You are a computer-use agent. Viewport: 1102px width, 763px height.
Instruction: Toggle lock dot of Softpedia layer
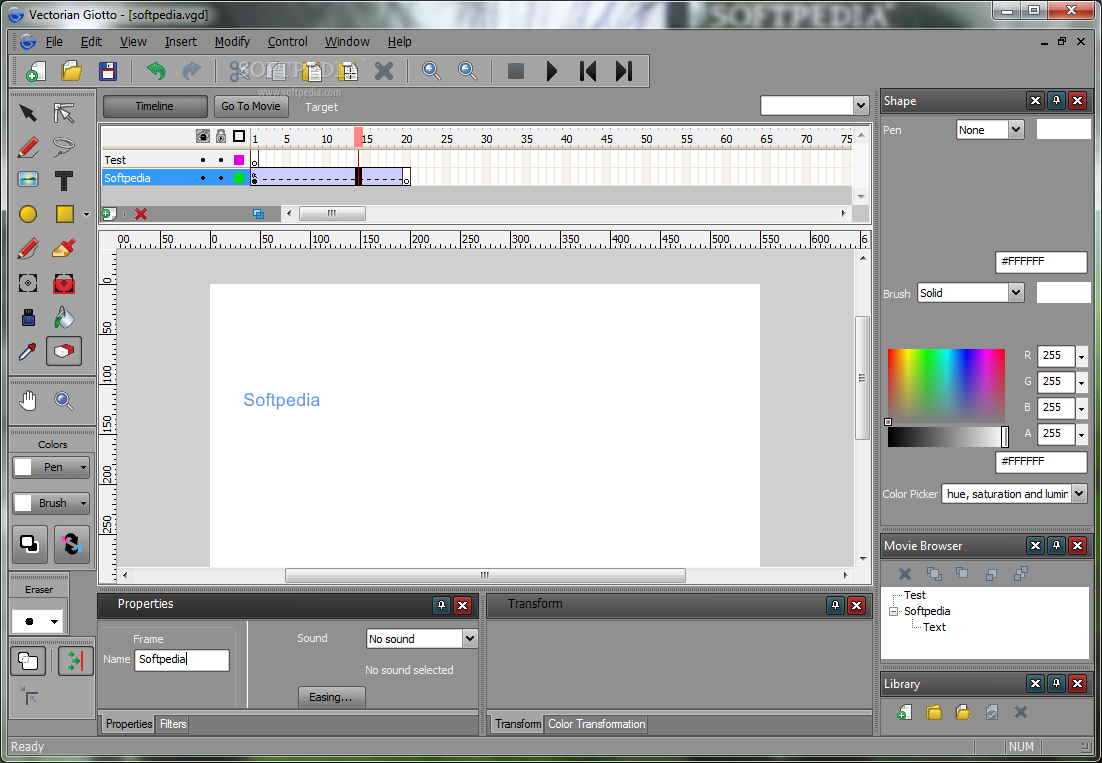(221, 178)
